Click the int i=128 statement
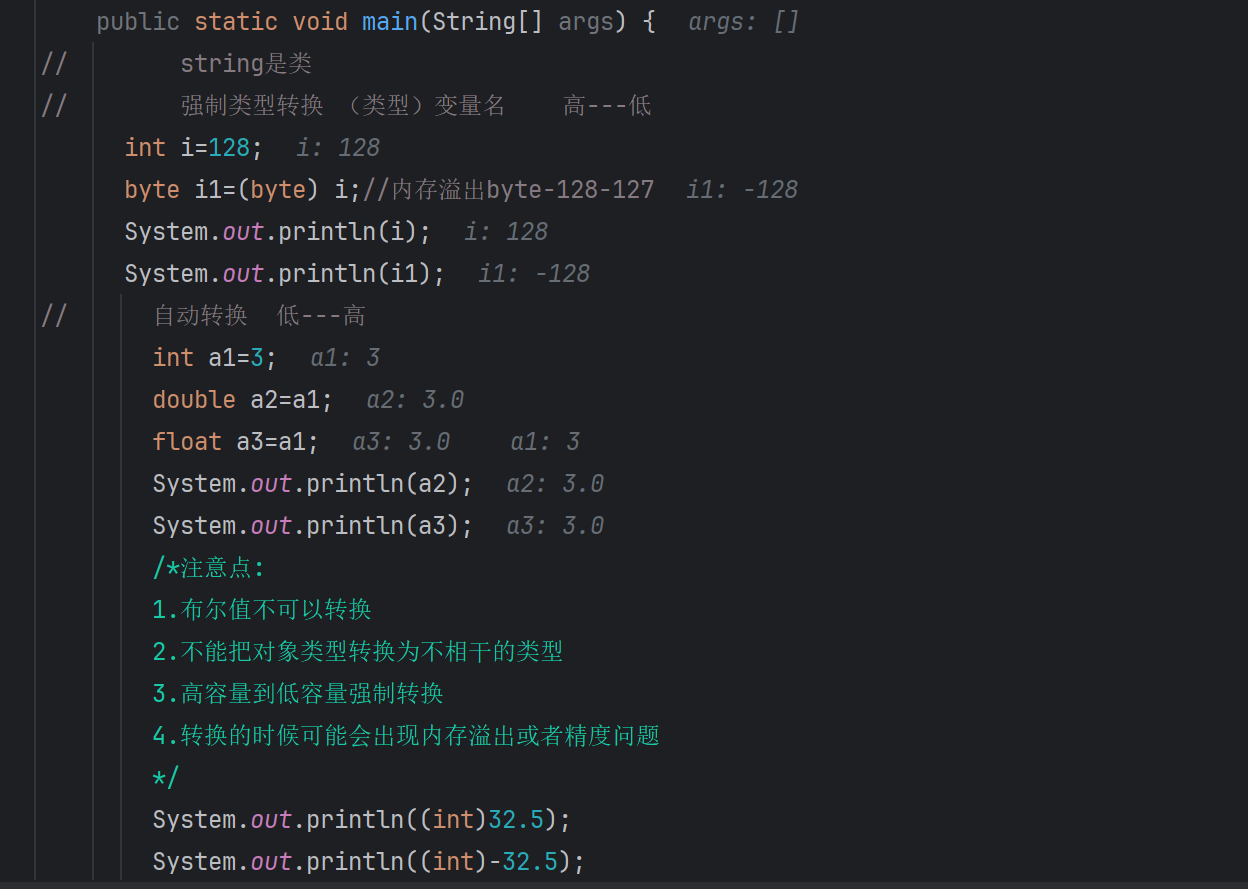Screen dimensions: 1248x889 [185, 146]
